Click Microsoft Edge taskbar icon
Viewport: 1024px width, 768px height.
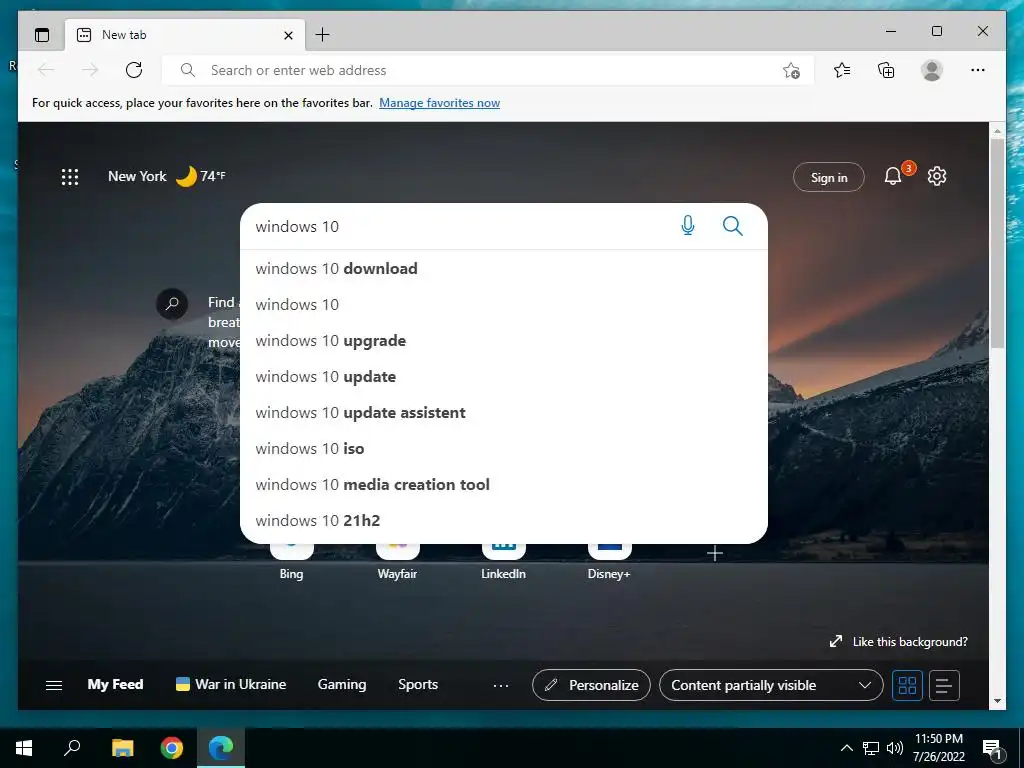[221, 748]
